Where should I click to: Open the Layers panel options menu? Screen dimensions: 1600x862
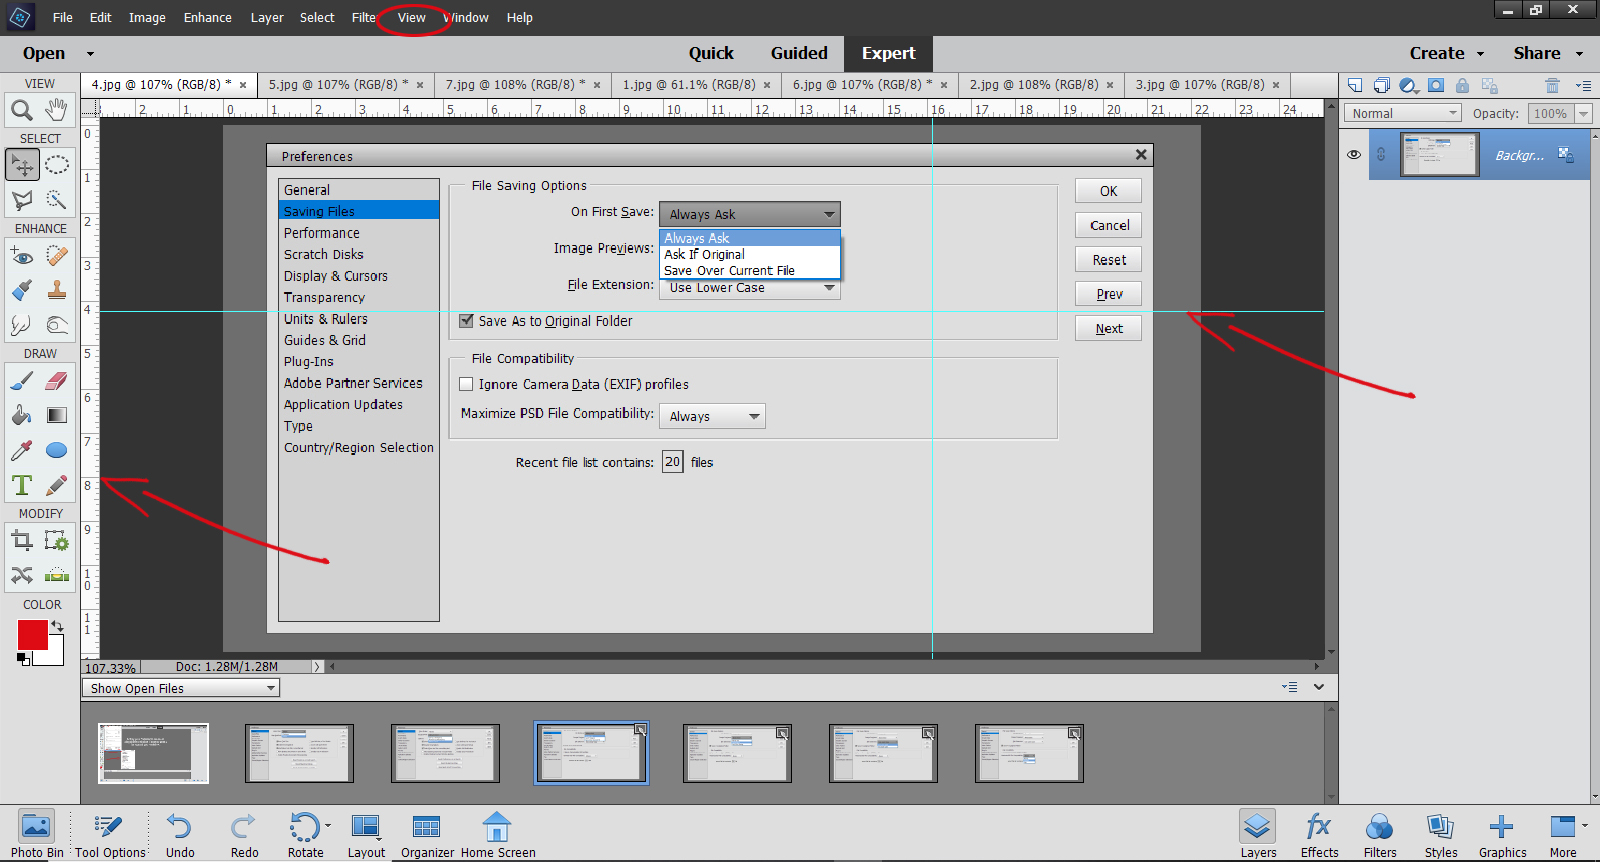(1583, 85)
